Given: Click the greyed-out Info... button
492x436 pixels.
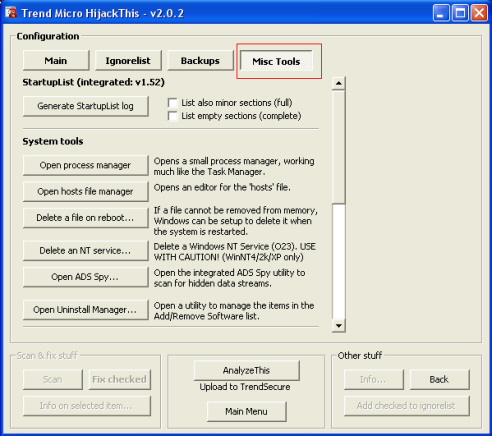Looking at the screenshot, I should (x=373, y=379).
